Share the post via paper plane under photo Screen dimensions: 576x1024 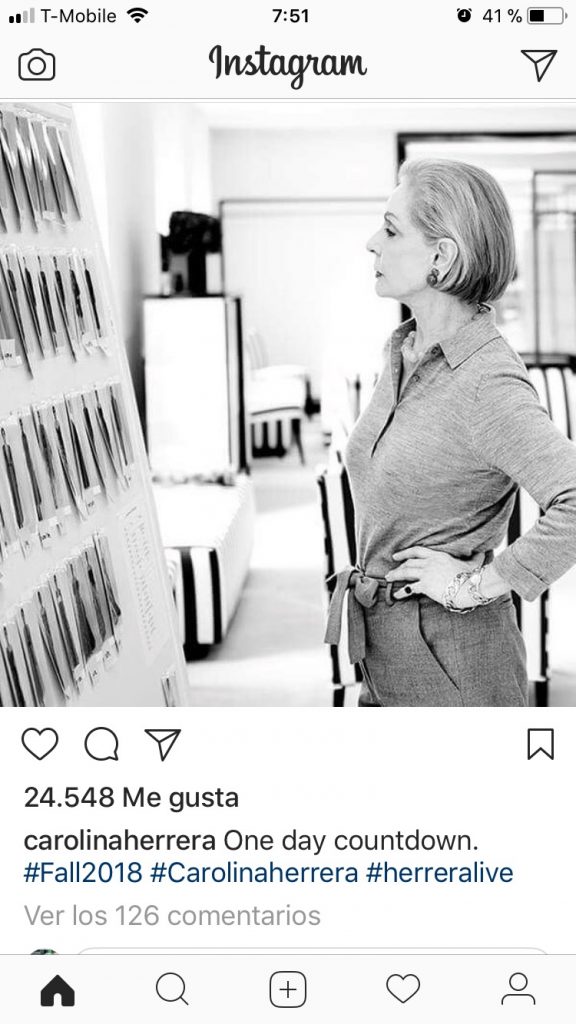[163, 744]
